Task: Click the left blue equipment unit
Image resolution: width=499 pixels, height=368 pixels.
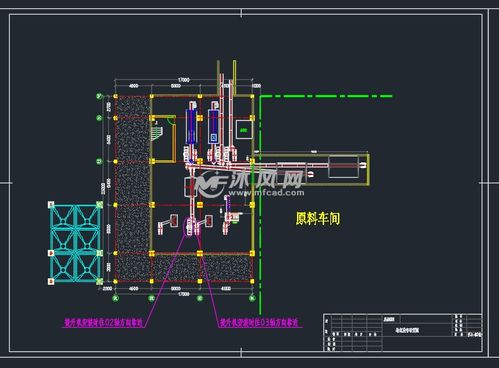Action: 191,126
